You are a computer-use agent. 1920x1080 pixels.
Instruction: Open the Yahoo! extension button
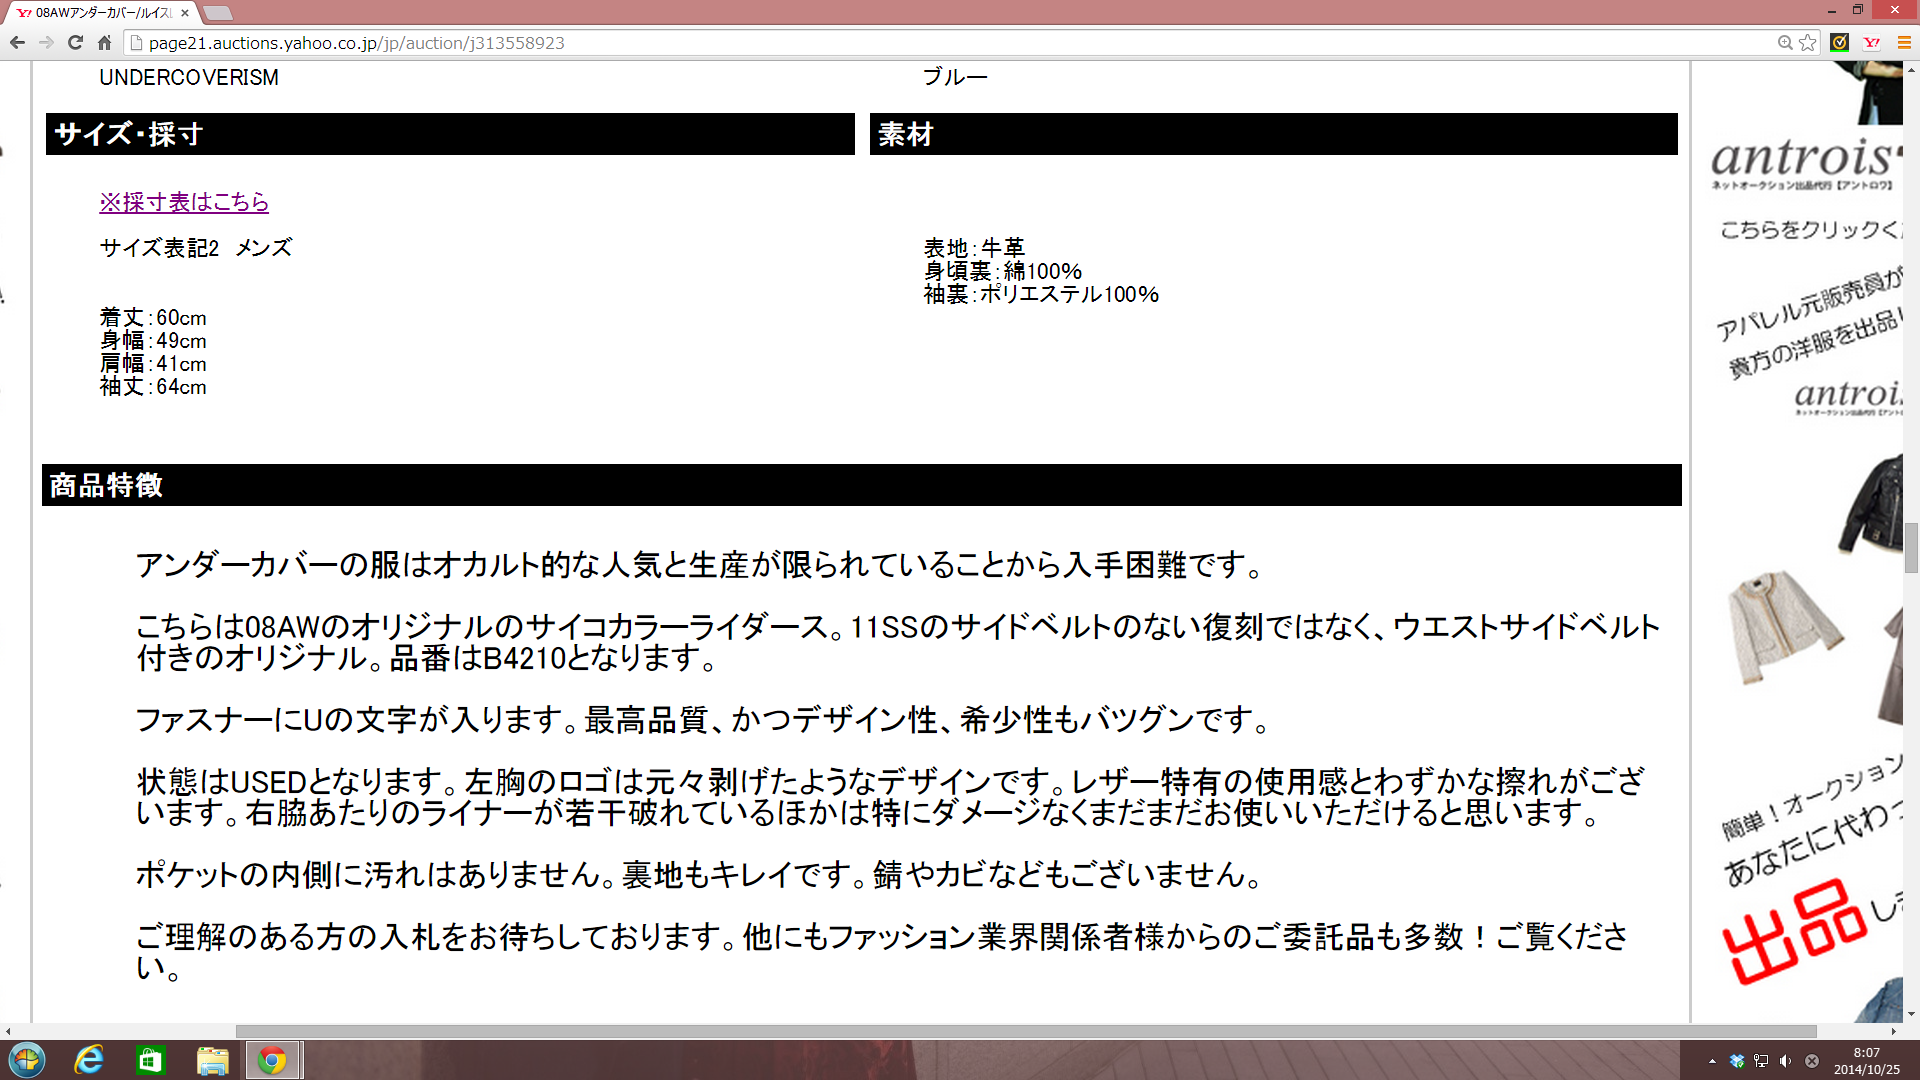[x=1872, y=42]
